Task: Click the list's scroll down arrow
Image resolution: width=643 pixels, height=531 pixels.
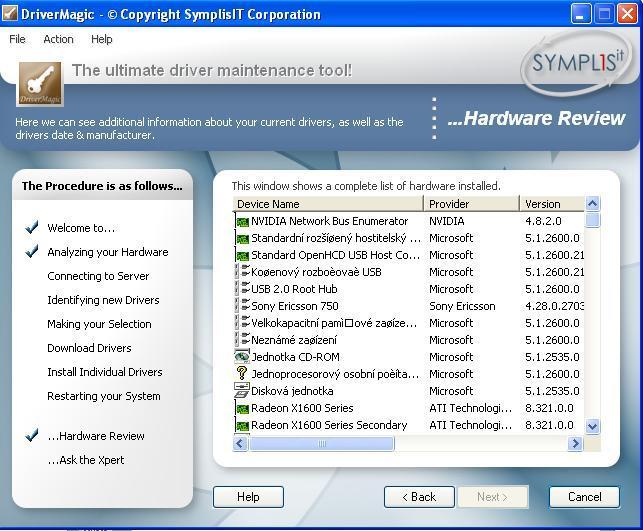Action: click(592, 426)
